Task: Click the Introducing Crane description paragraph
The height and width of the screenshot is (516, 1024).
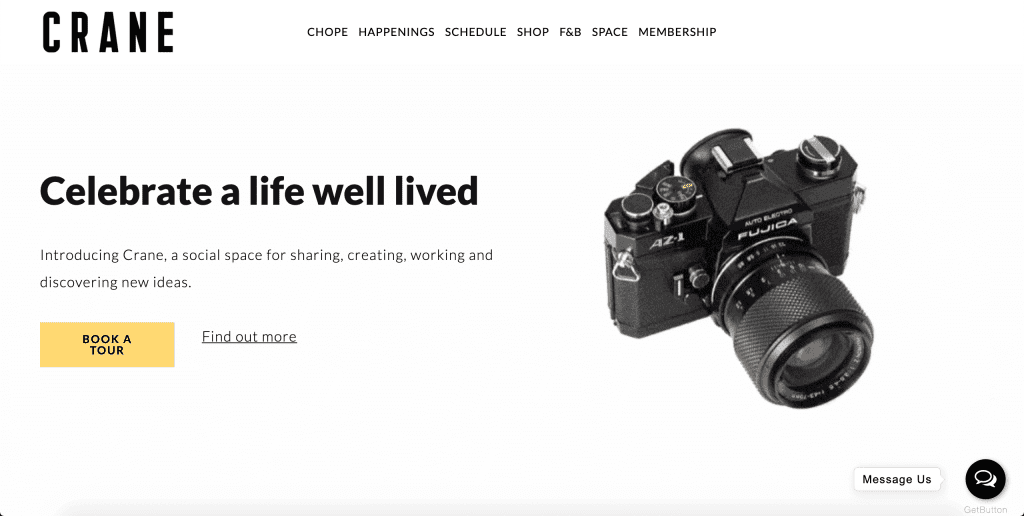Action: pyautogui.click(x=266, y=268)
